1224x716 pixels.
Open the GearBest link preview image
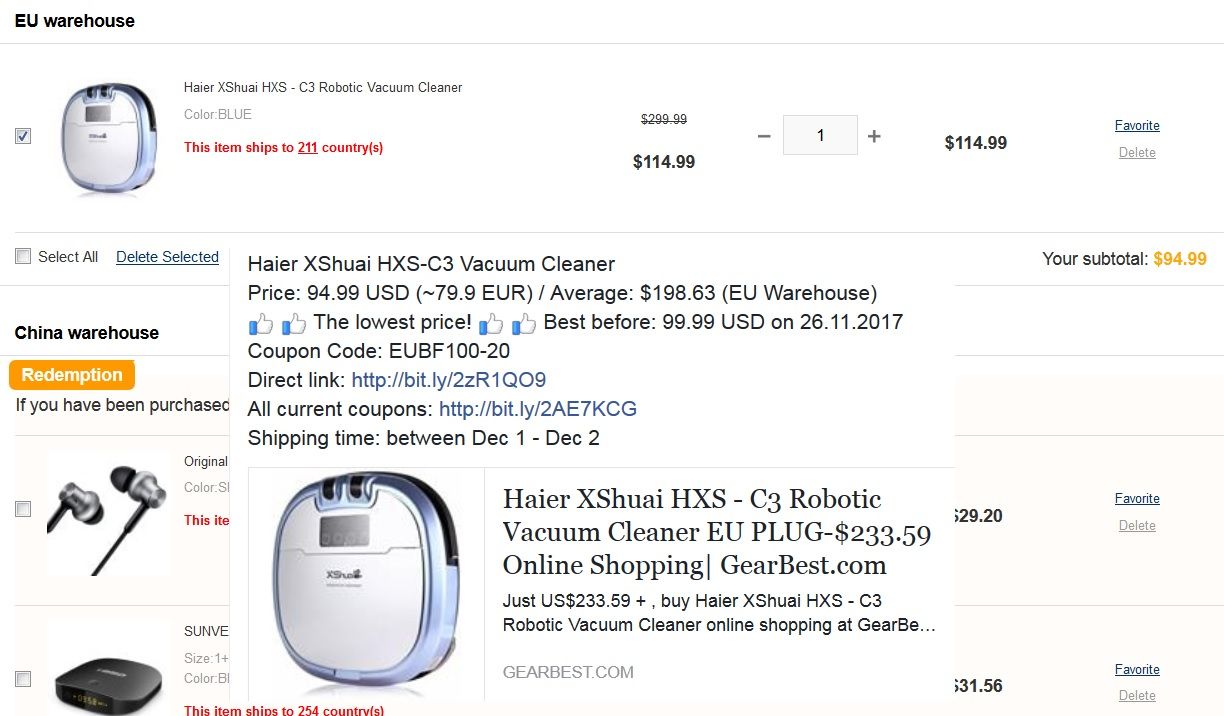tap(366, 583)
